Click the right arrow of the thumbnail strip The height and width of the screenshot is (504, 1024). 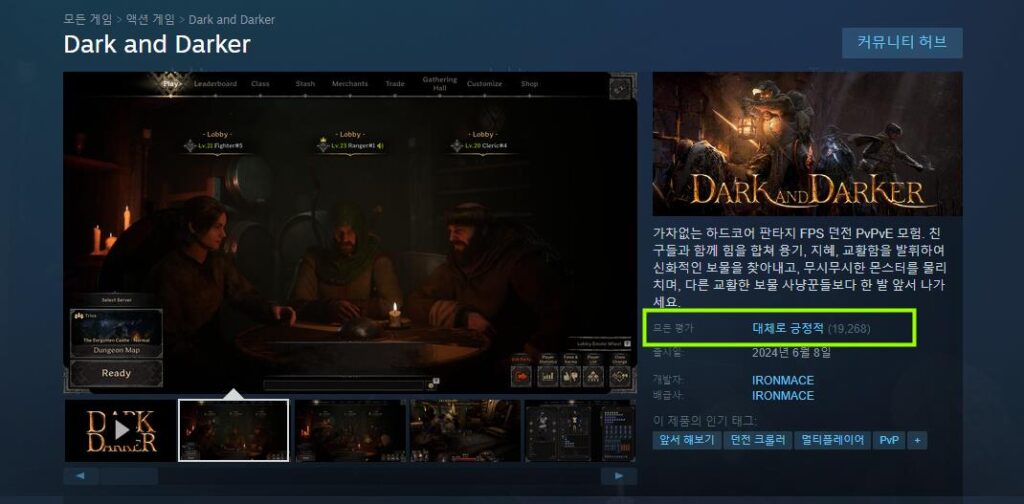point(619,476)
